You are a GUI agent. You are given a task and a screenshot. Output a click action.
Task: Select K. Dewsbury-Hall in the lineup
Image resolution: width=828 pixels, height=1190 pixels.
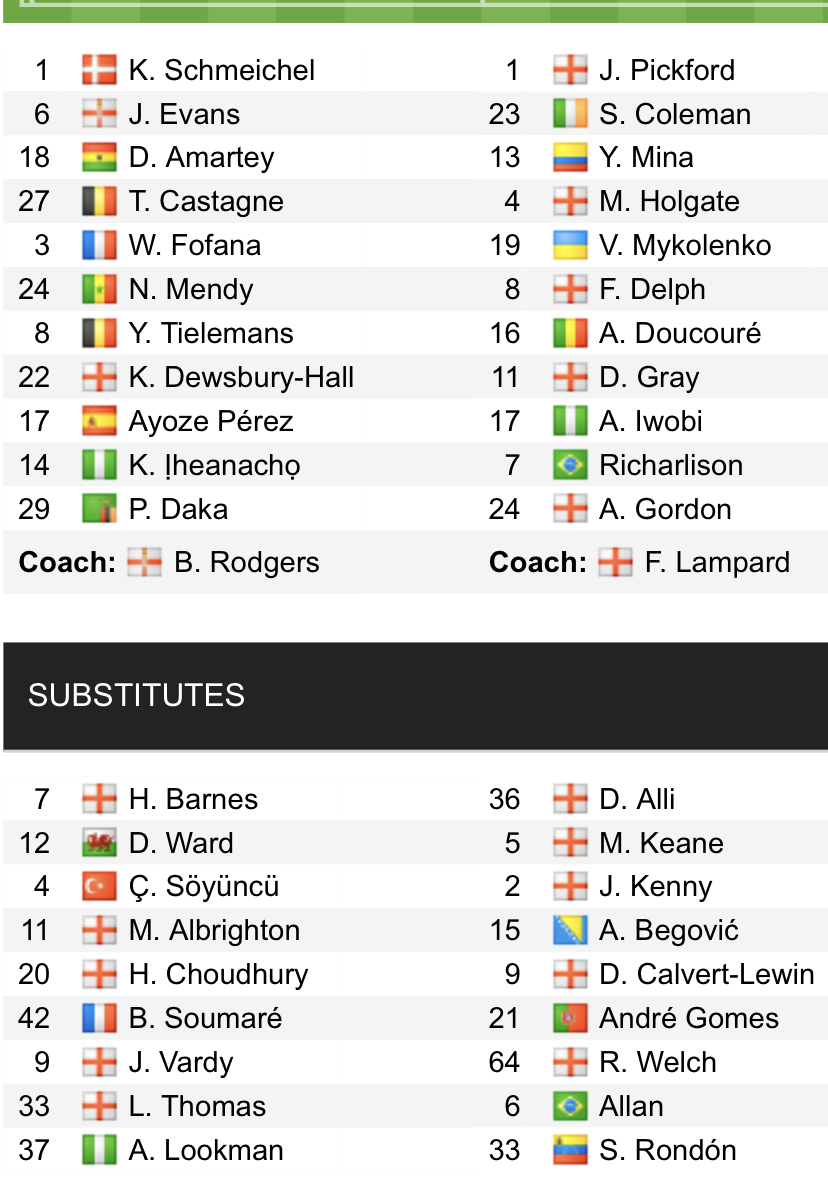(241, 377)
